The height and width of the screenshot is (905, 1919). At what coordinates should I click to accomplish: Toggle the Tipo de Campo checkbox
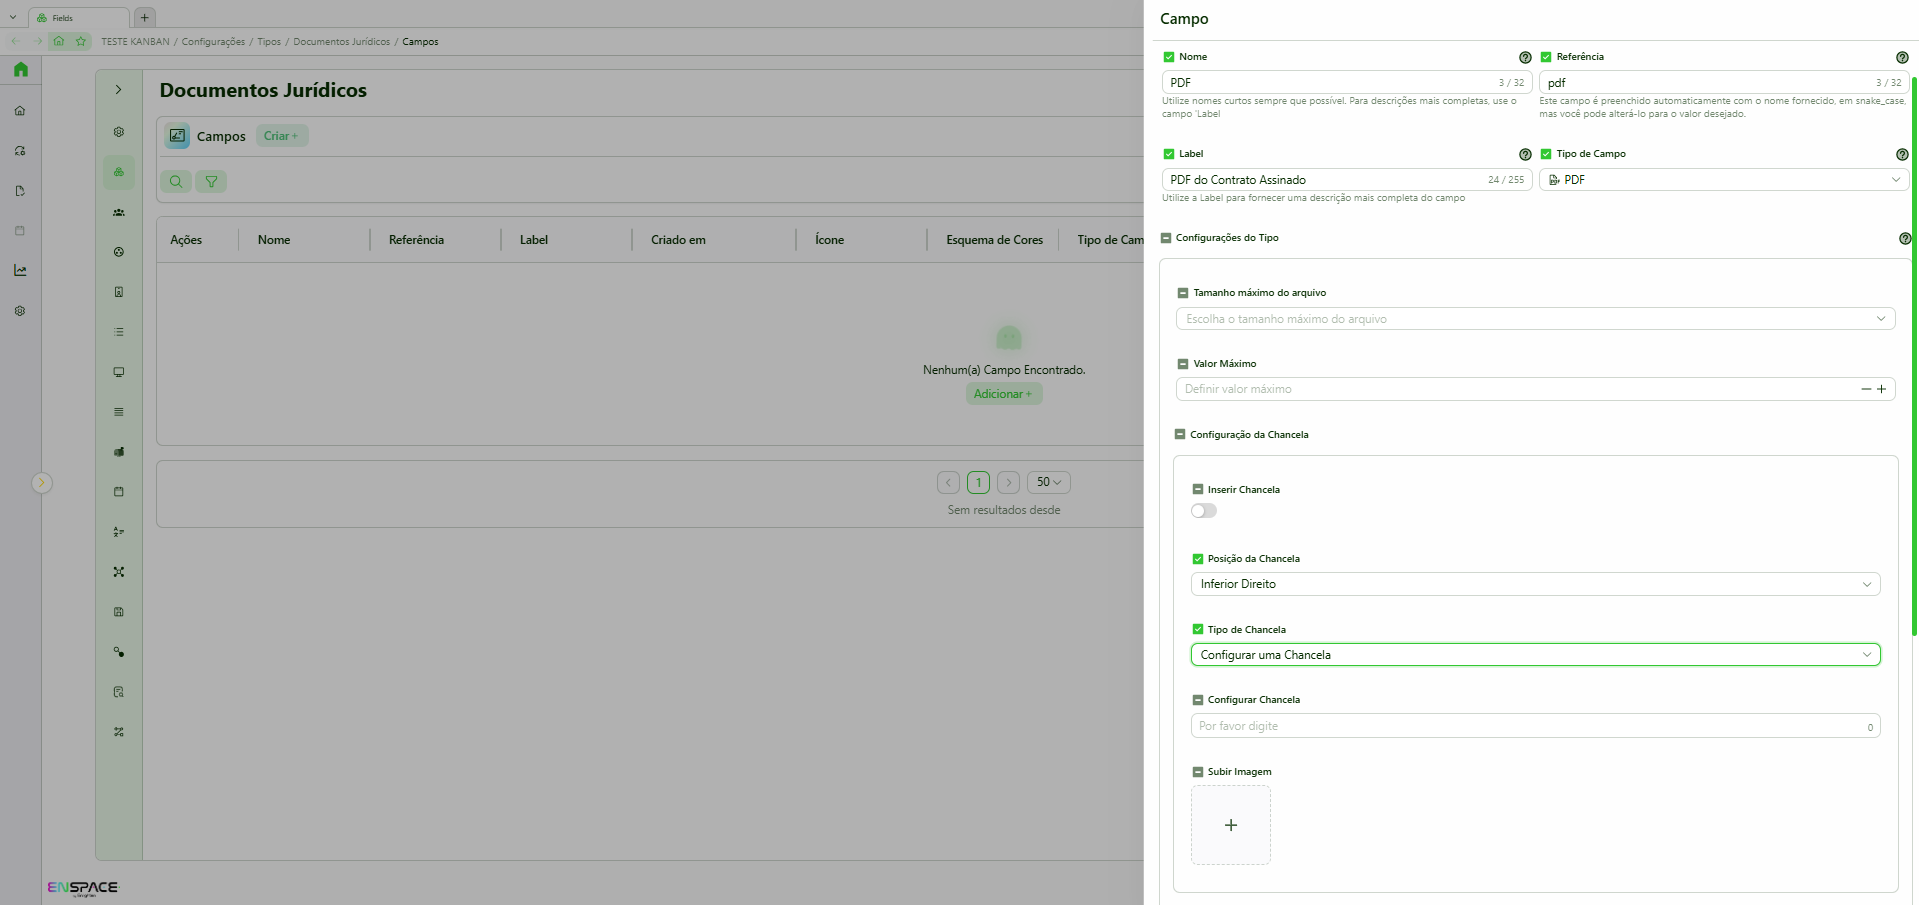tap(1546, 154)
